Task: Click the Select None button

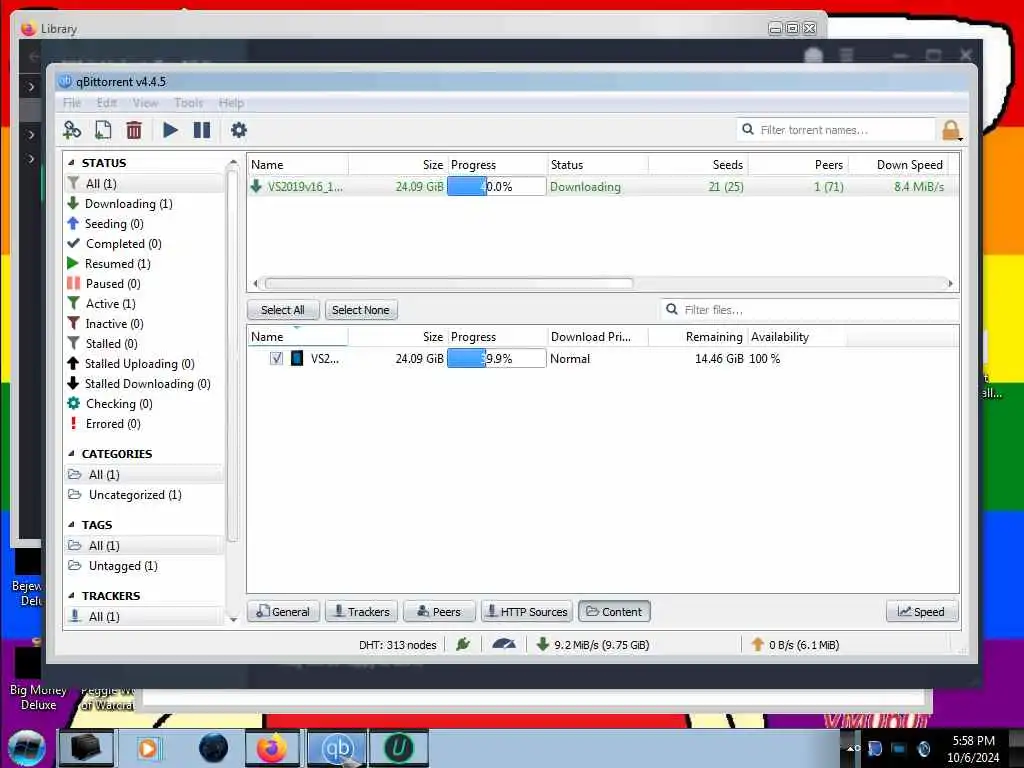Action: [x=360, y=310]
